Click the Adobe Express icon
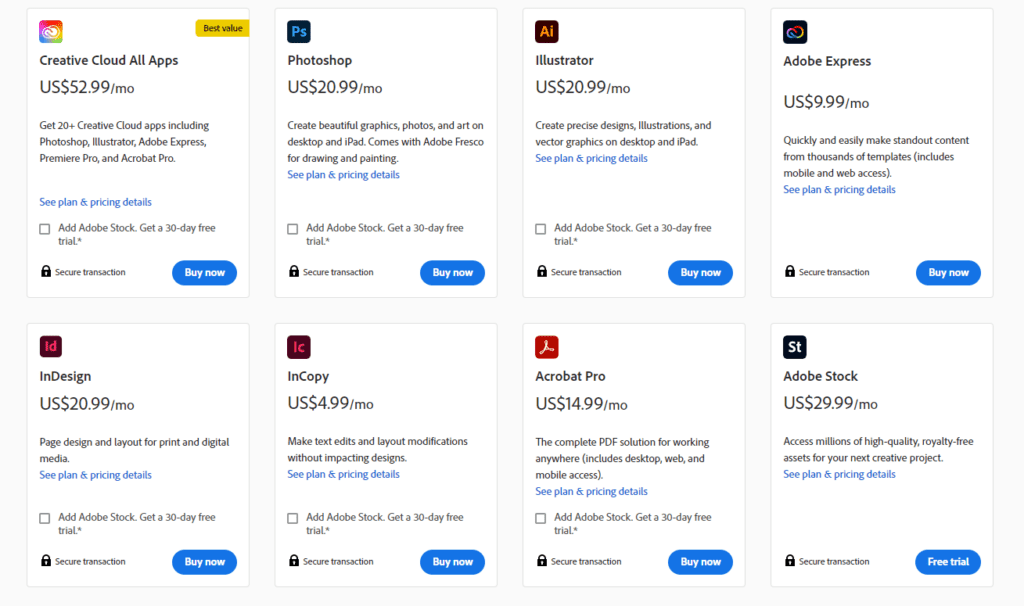 click(795, 32)
